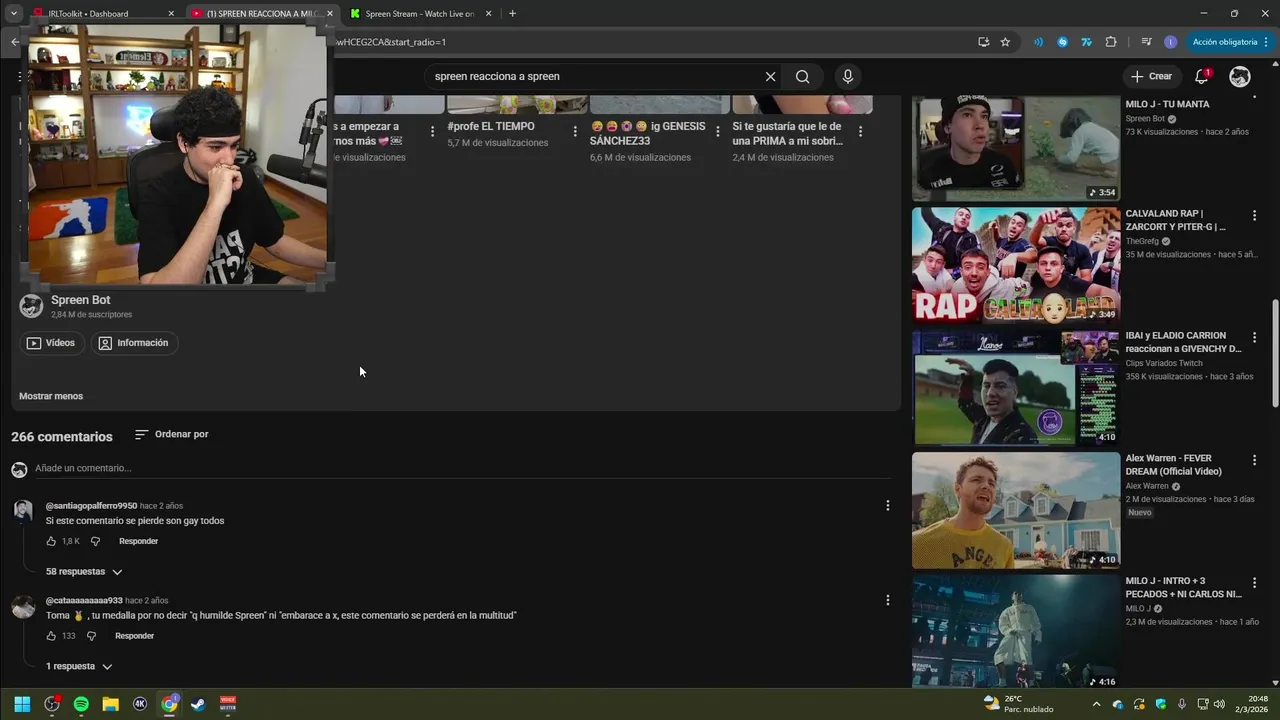The height and width of the screenshot is (720, 1280).
Task: Open channel Información button
Action: 134,343
